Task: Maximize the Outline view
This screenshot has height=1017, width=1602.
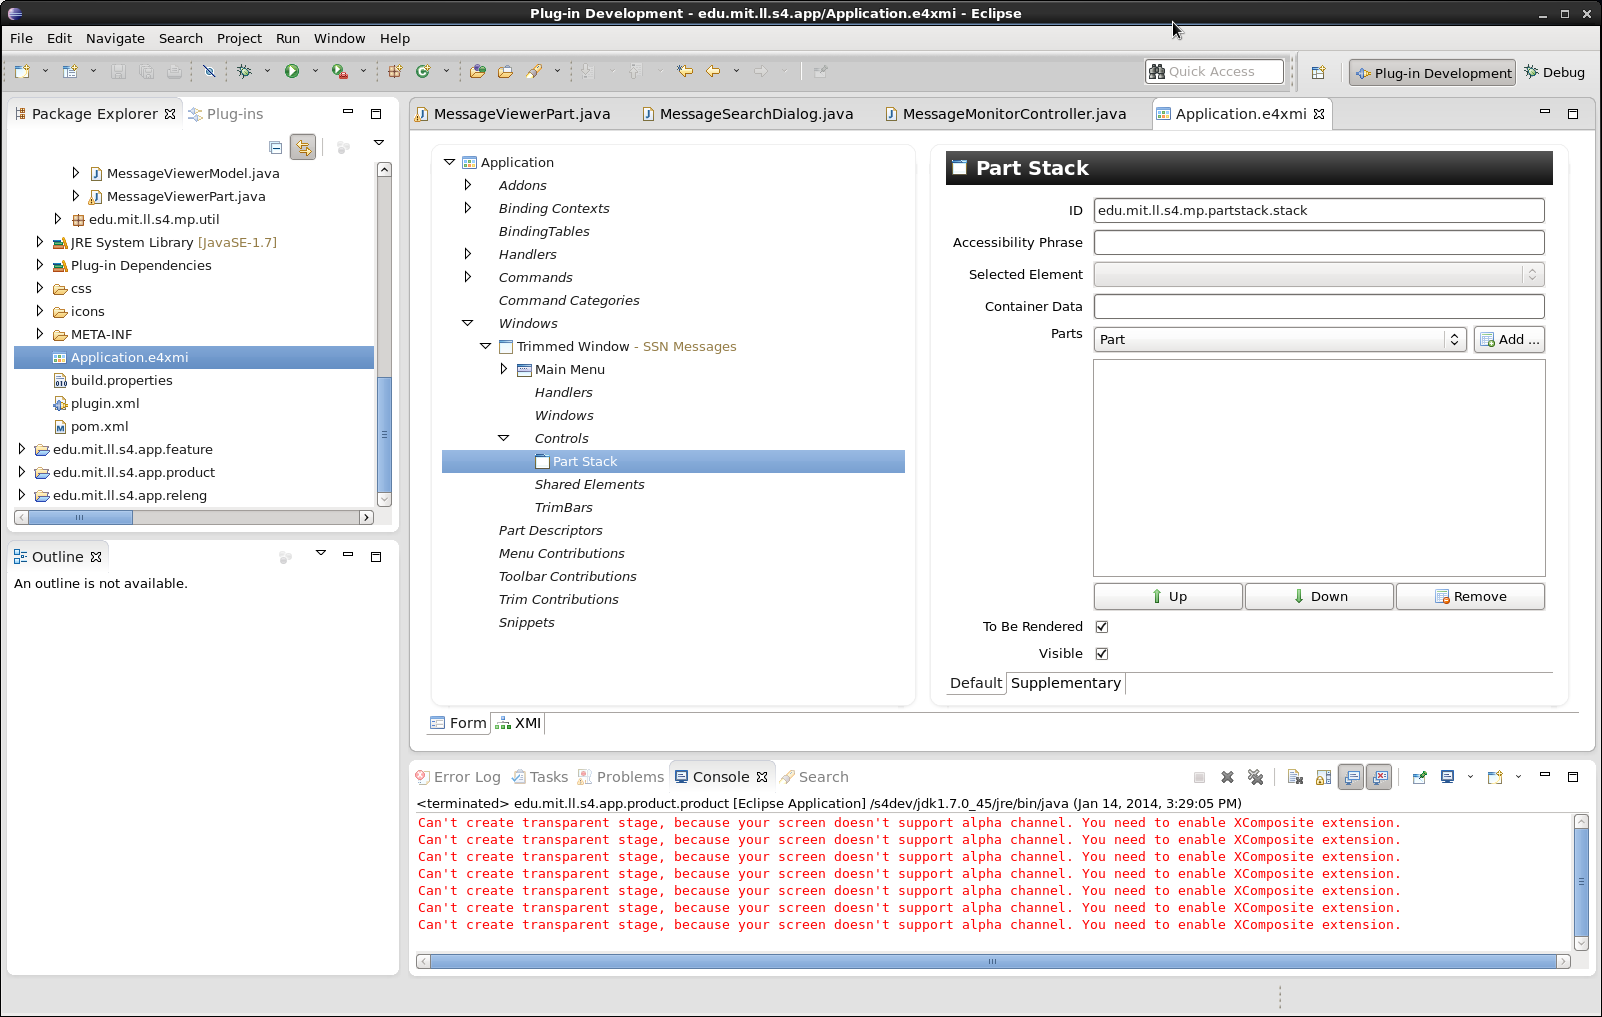Action: coord(376,556)
